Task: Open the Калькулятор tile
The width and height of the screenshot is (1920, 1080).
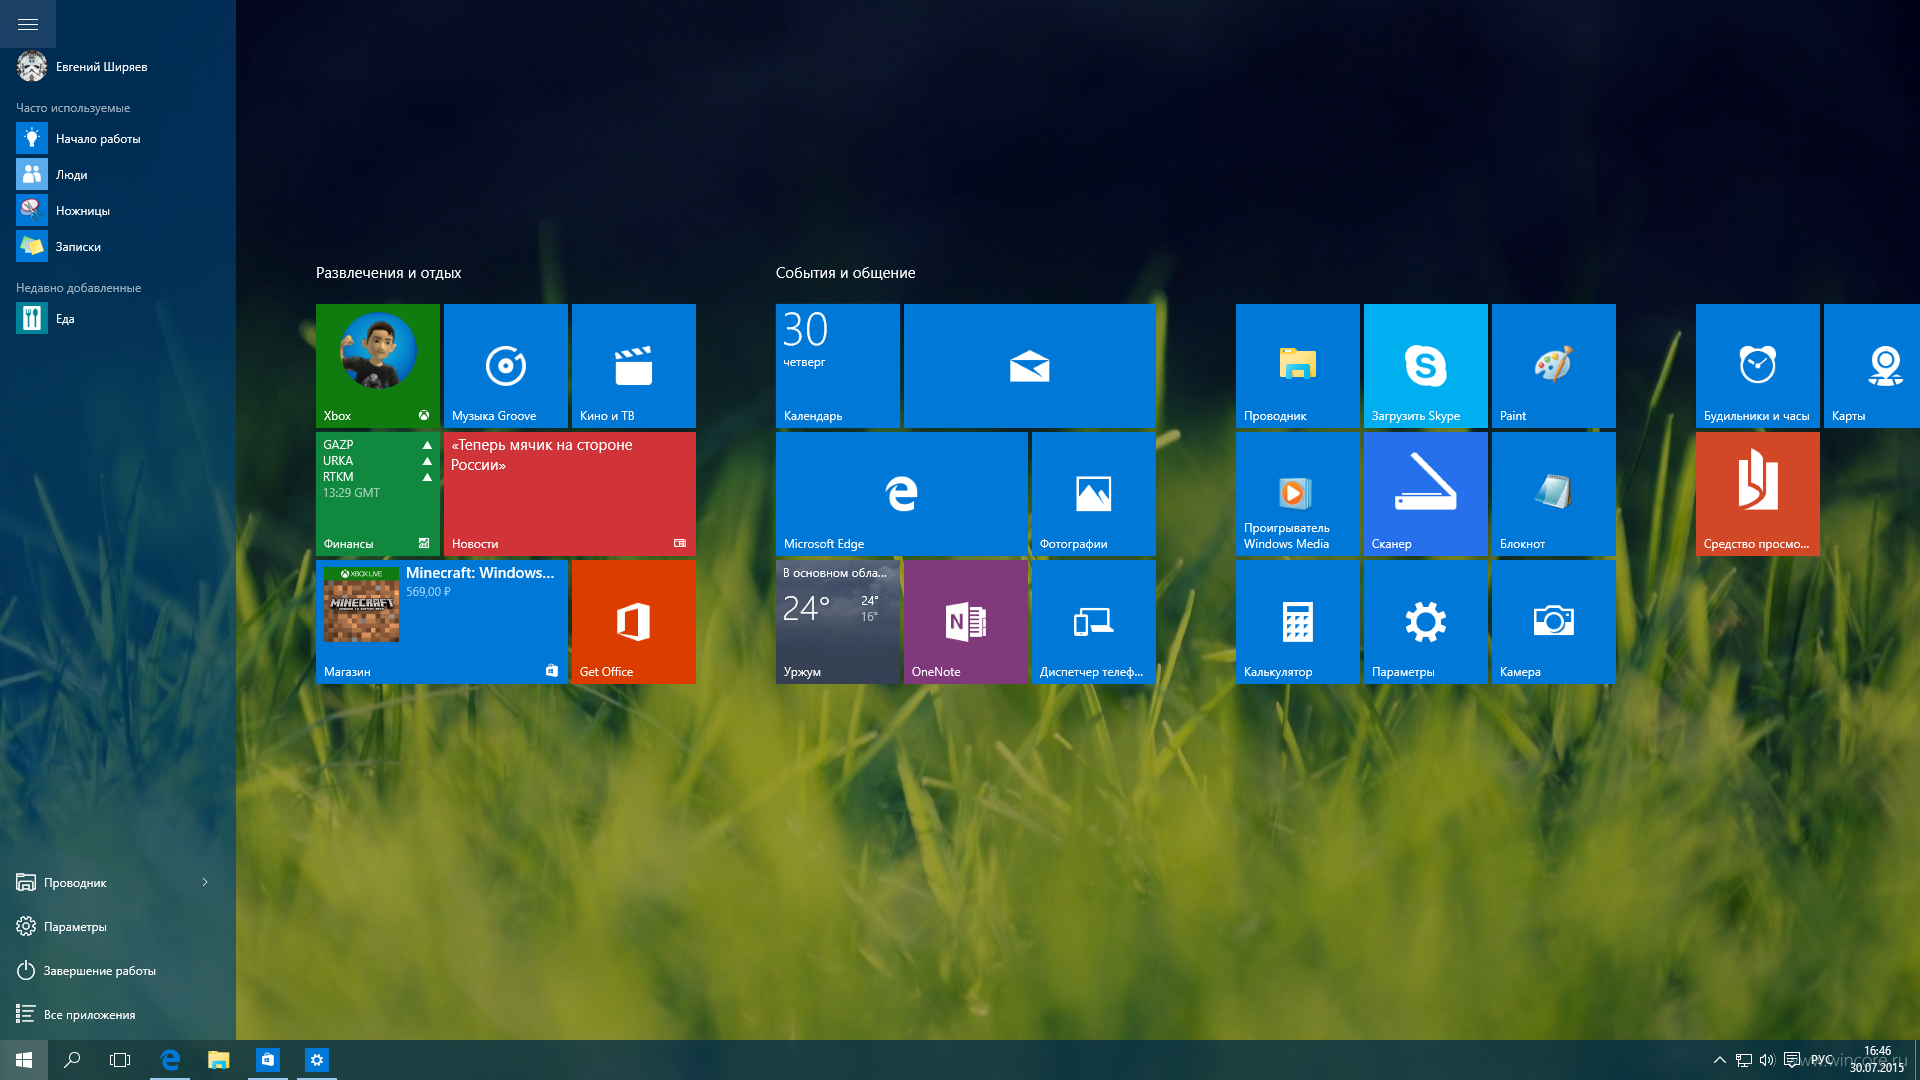Action: (x=1298, y=622)
